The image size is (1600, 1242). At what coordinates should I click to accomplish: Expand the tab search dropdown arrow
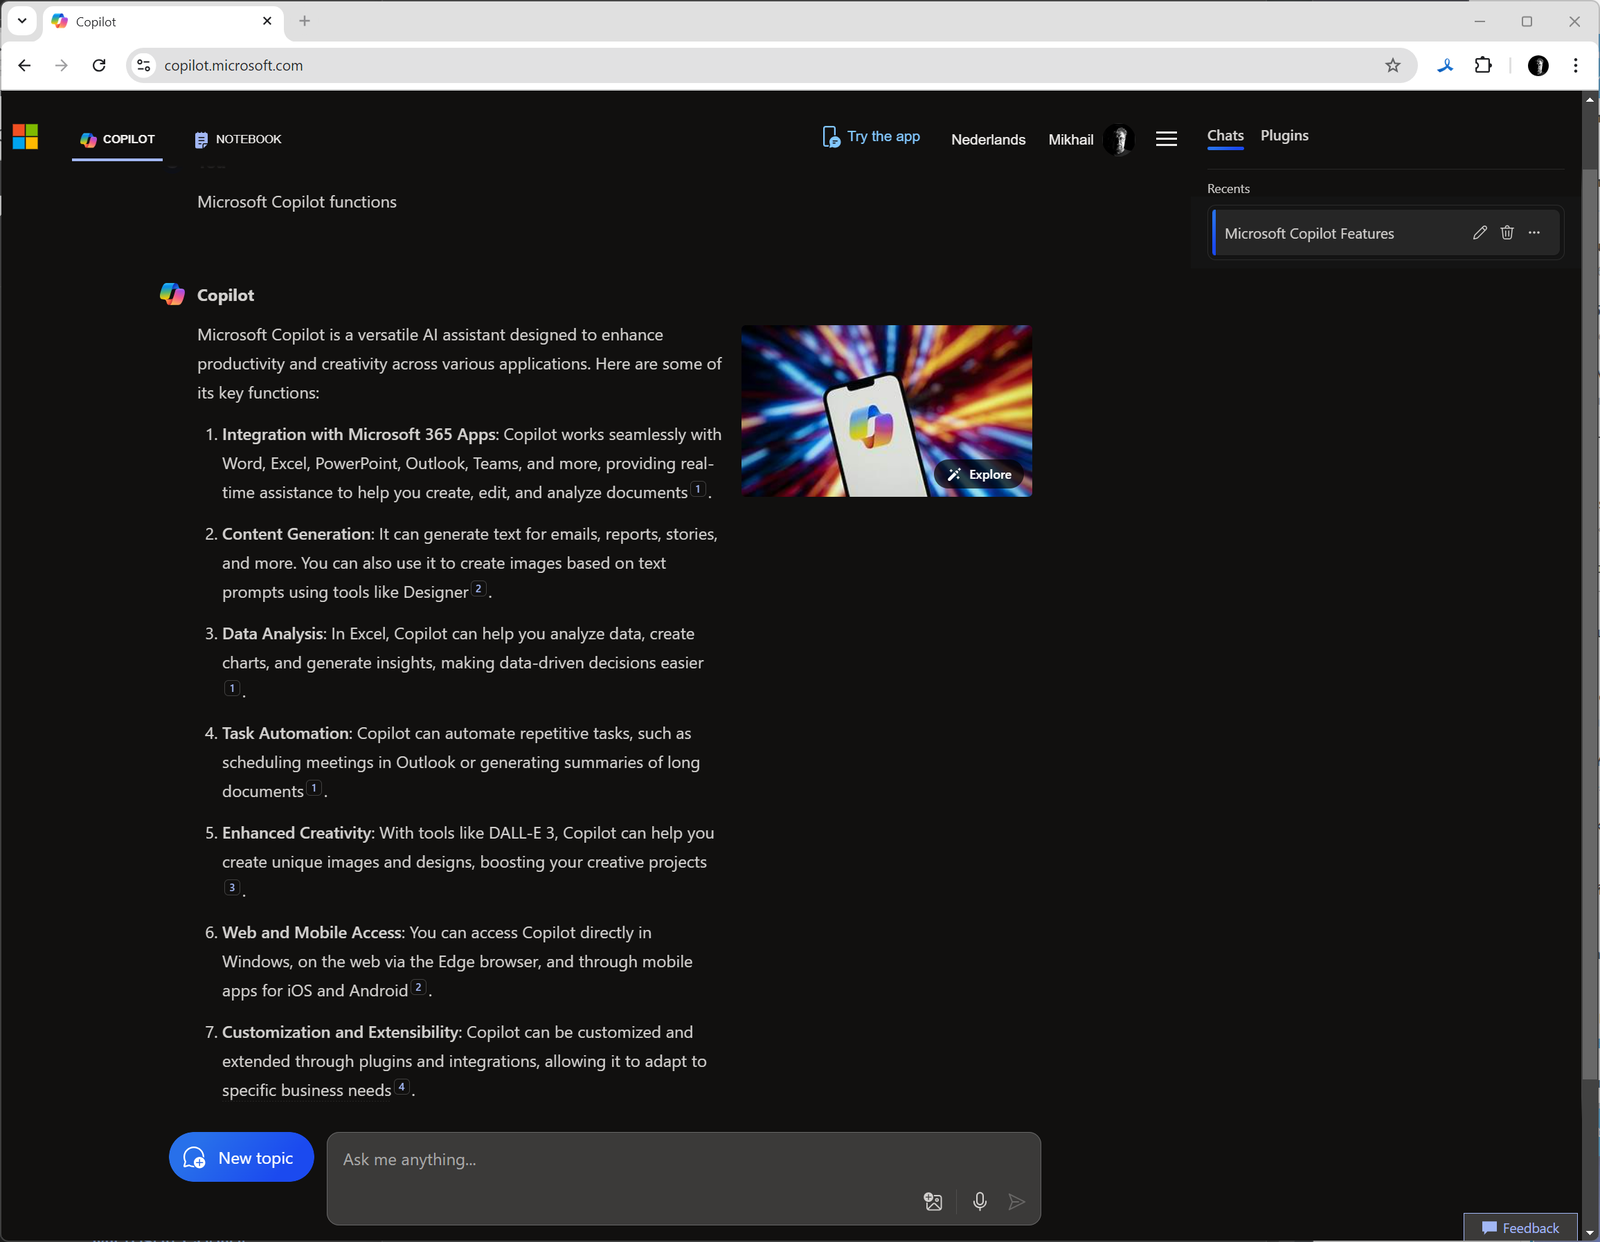(x=22, y=21)
